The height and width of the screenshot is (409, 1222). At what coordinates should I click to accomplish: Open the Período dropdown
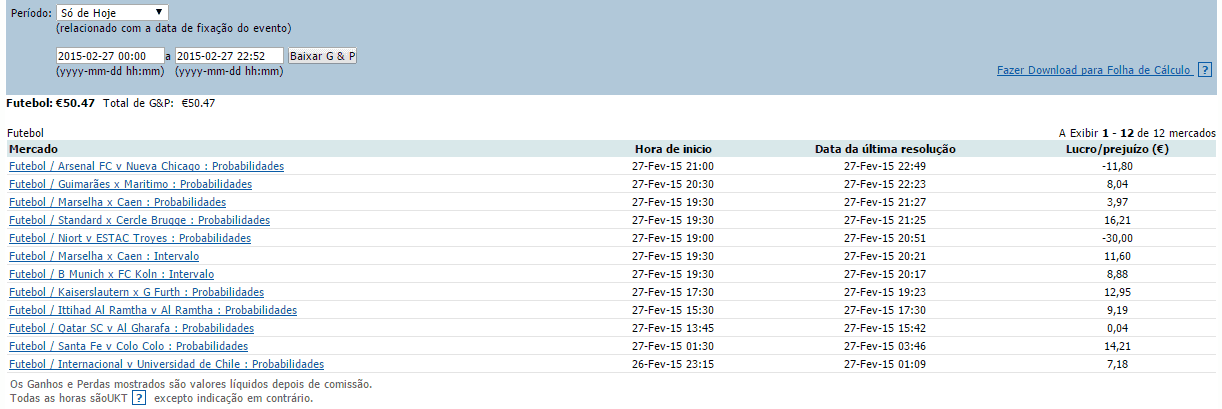(x=113, y=12)
